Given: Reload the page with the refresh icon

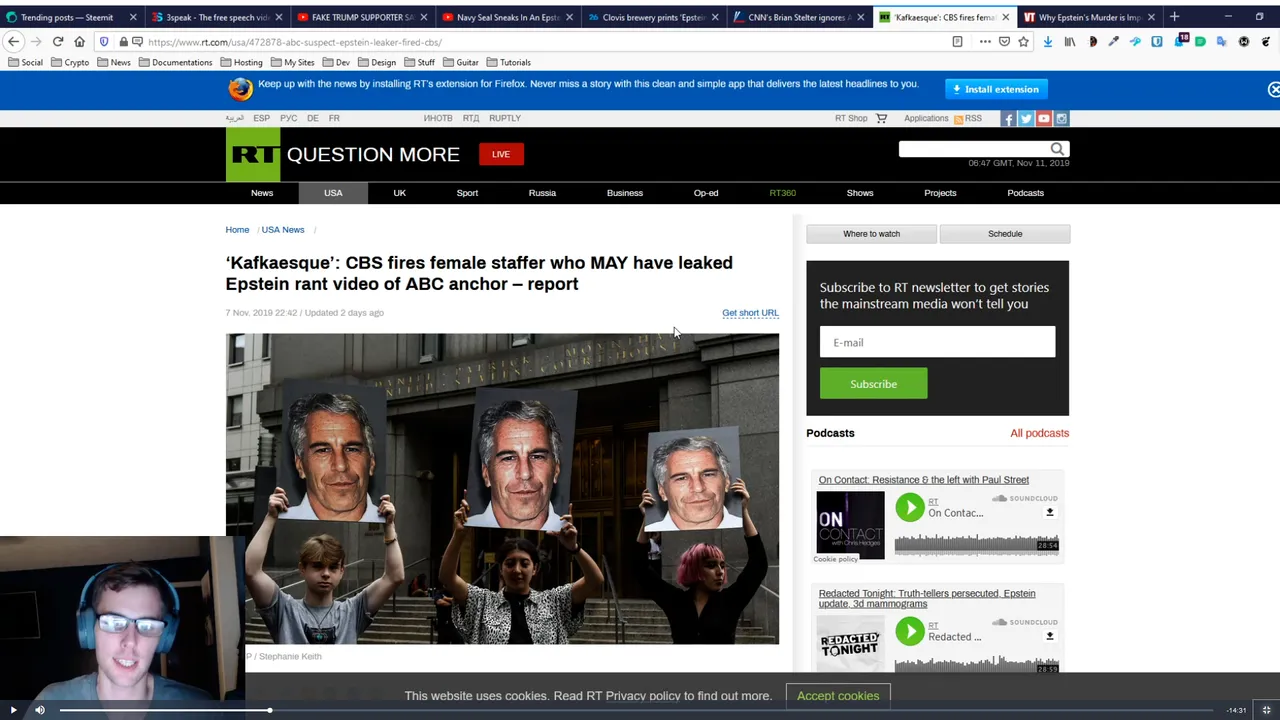Looking at the screenshot, I should pyautogui.click(x=58, y=42).
